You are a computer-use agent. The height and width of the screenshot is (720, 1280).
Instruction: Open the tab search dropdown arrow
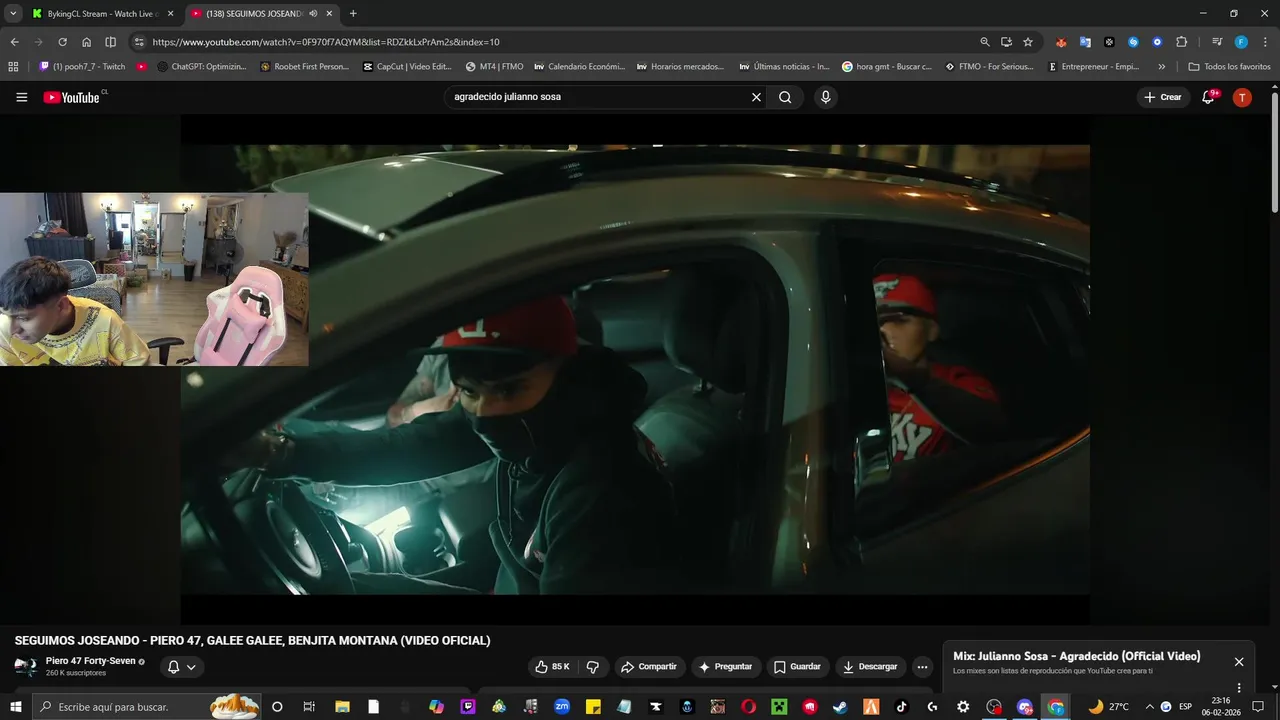[x=12, y=14]
